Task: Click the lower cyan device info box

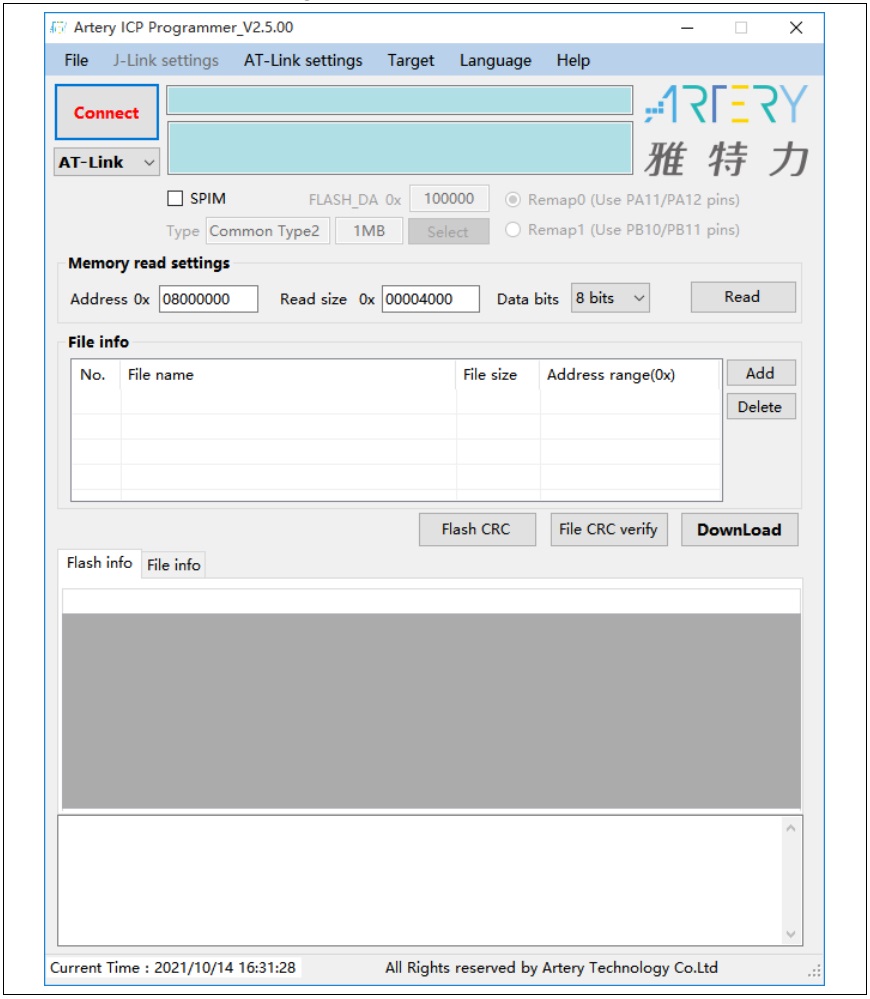Action: [x=400, y=148]
